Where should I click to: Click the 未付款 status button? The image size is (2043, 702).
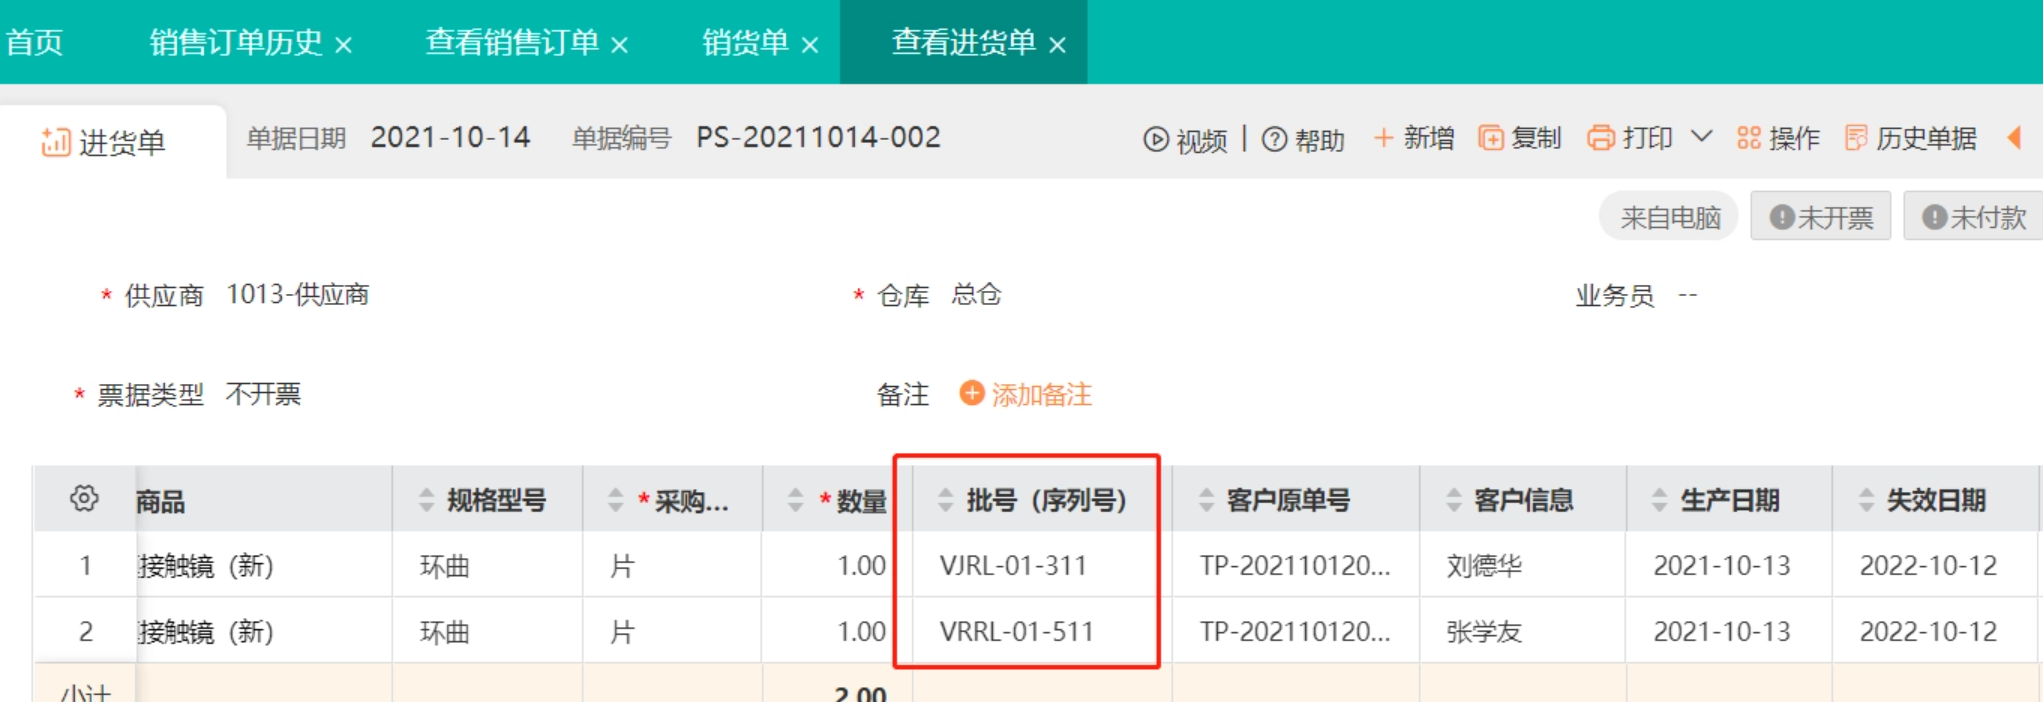pyautogui.click(x=1973, y=217)
